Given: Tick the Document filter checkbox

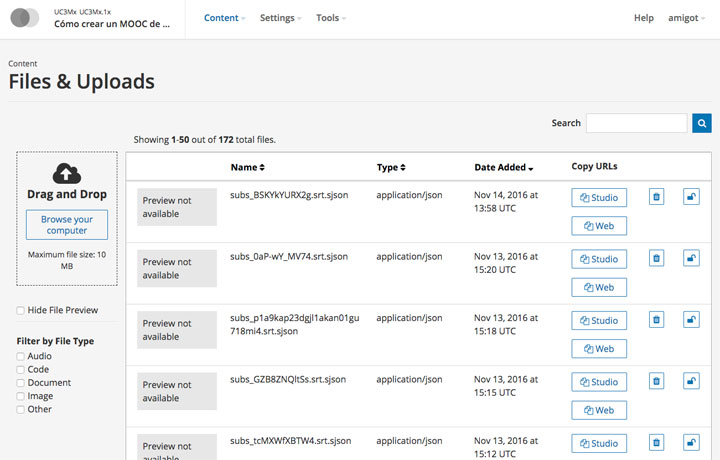Looking at the screenshot, I should click(21, 383).
